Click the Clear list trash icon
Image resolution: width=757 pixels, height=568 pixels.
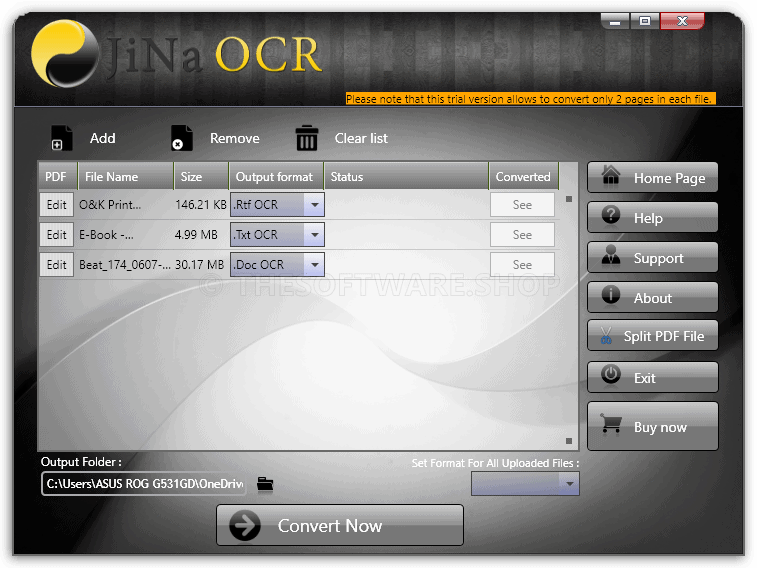pos(307,138)
